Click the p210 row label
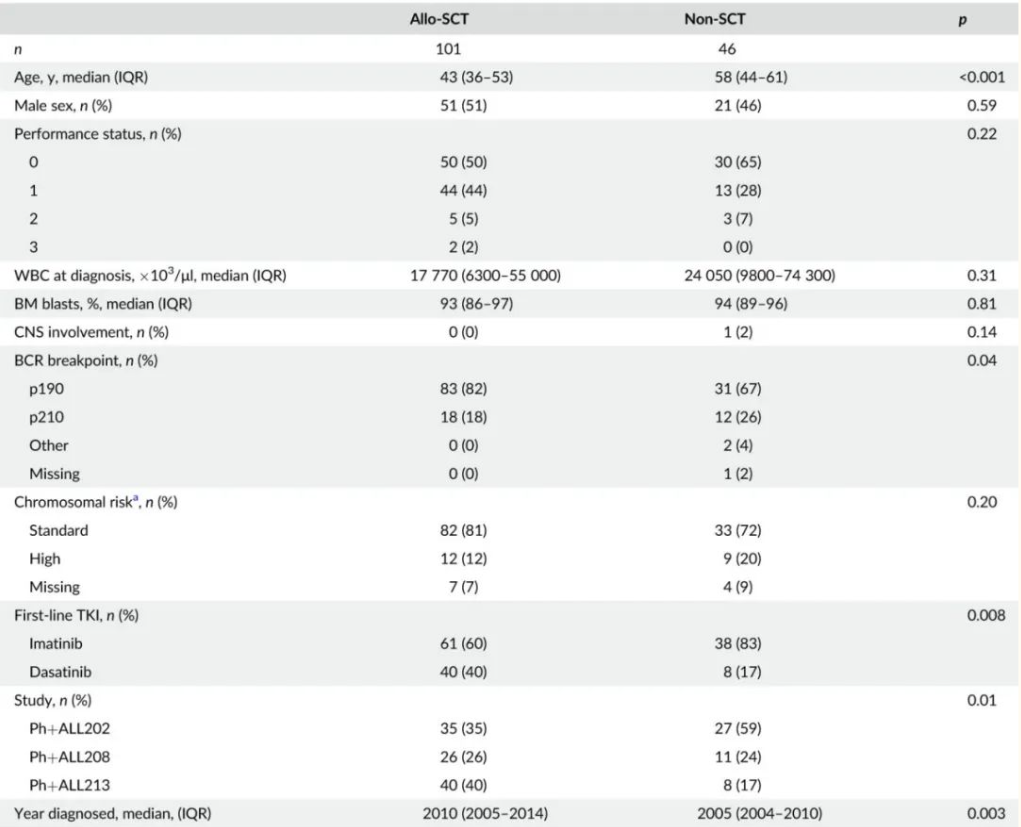1021x827 pixels. (x=47, y=417)
